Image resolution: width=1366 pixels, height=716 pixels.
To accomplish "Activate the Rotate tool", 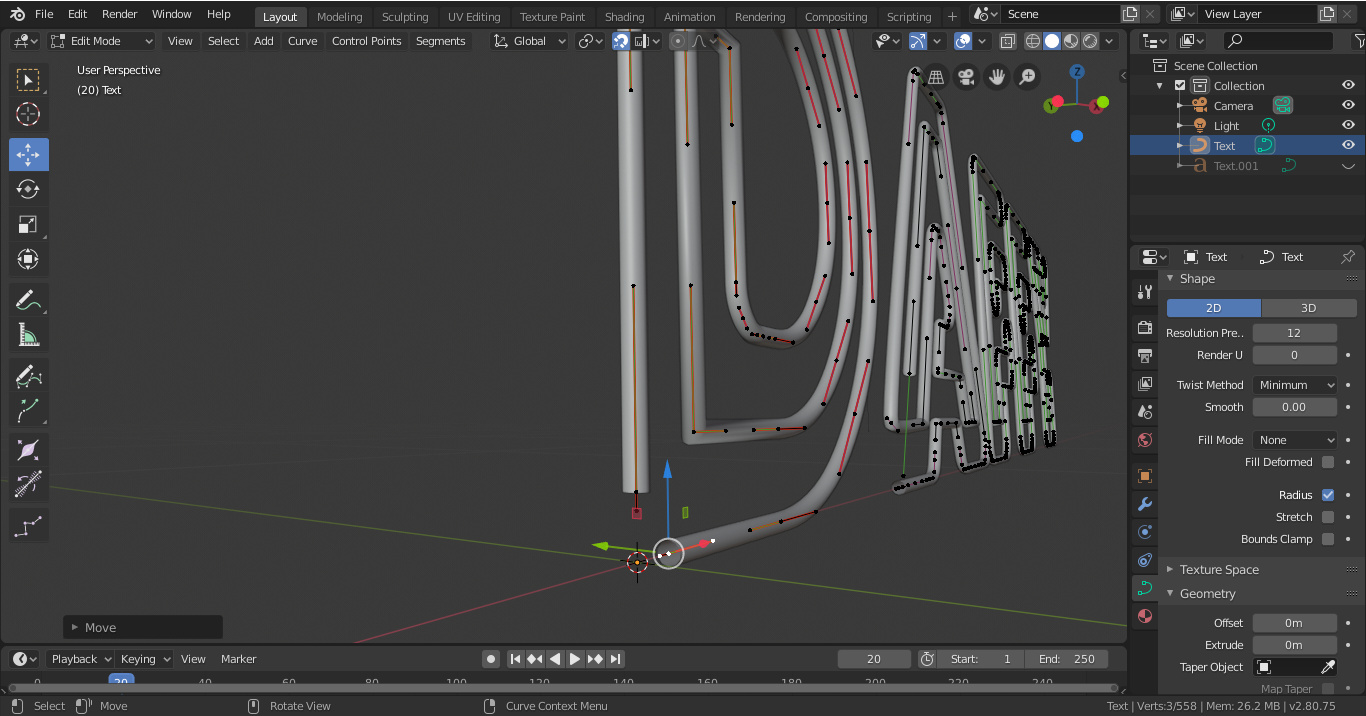I will pos(28,189).
